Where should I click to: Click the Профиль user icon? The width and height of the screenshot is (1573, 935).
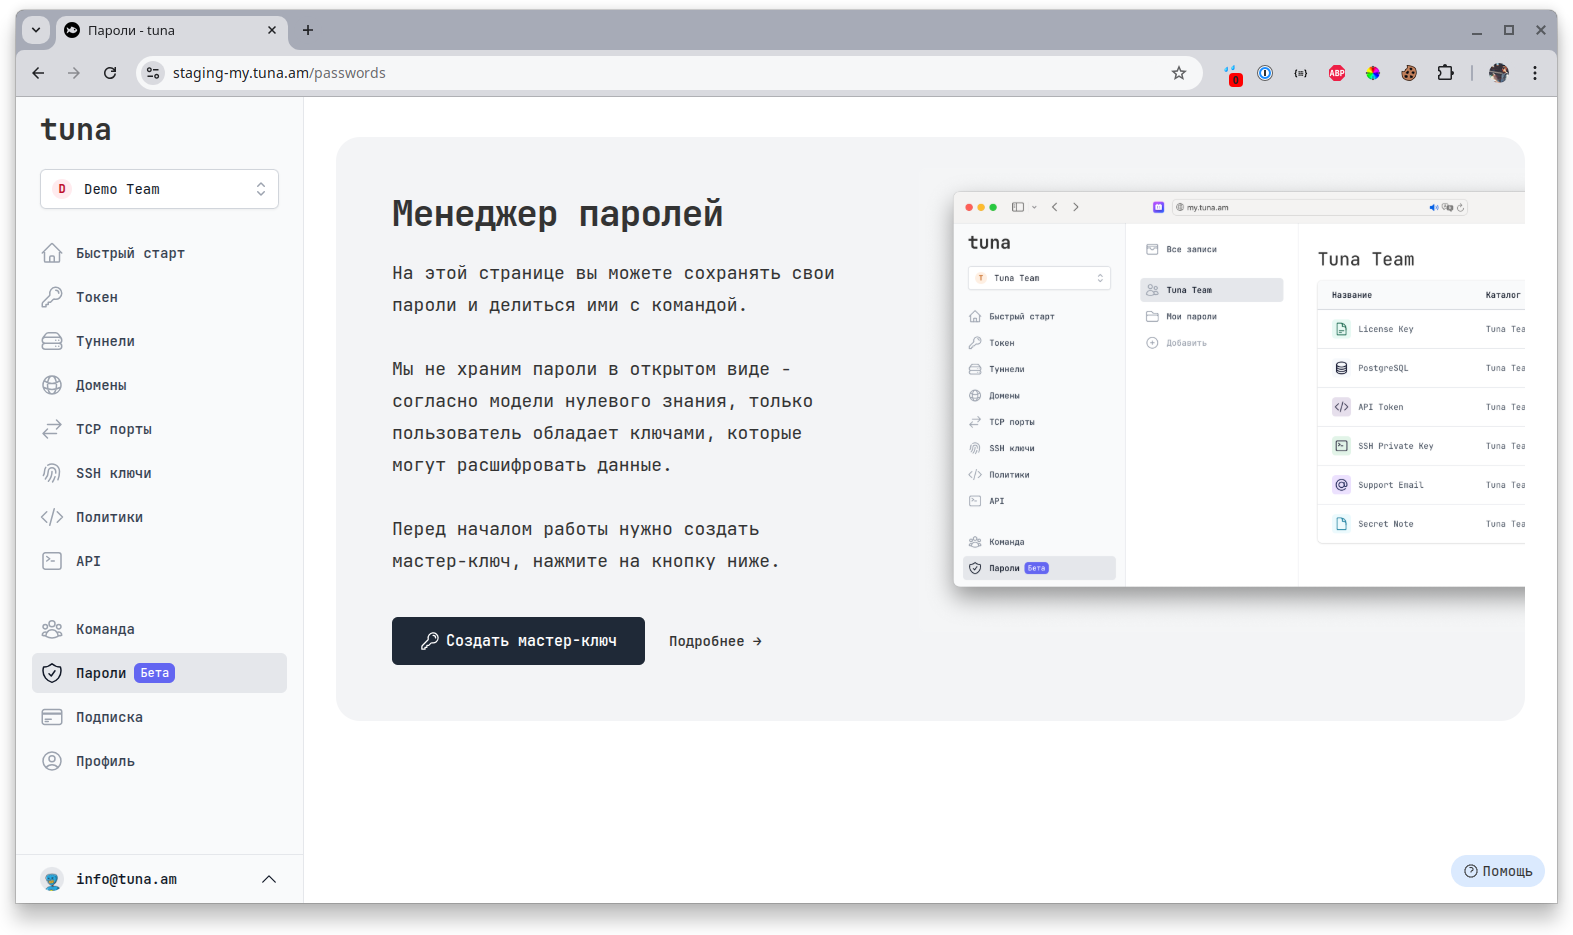[52, 761]
